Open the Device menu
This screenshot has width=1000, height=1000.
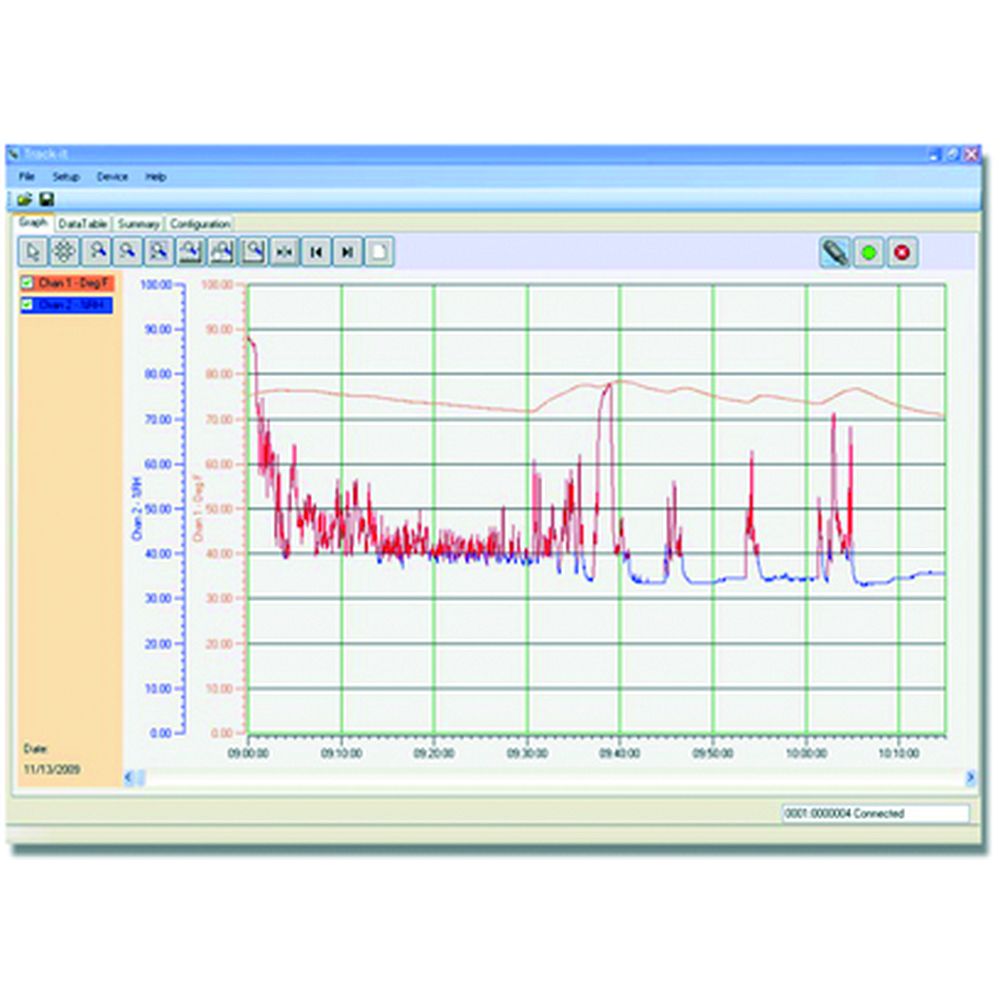coord(112,177)
